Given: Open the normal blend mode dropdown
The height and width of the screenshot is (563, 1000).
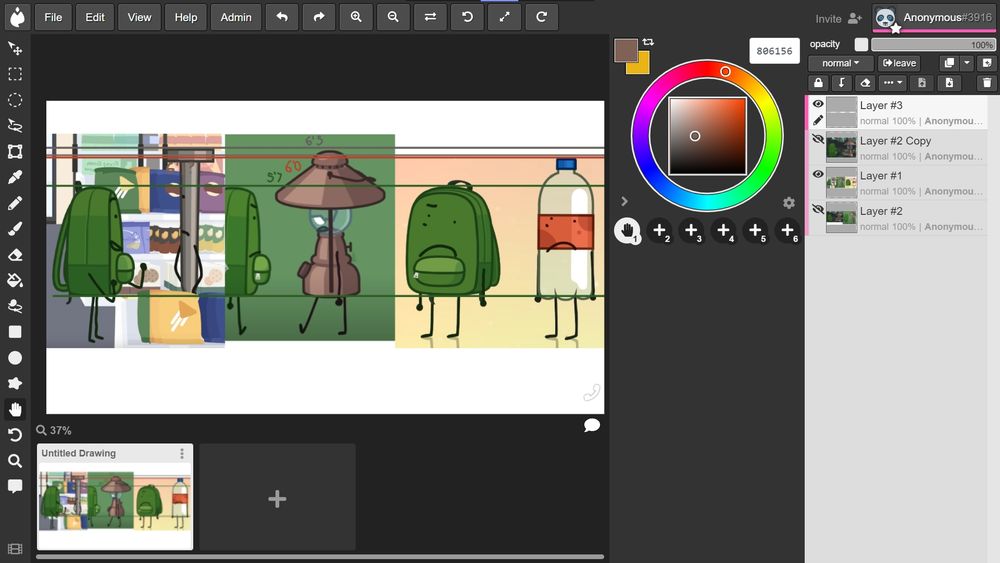Looking at the screenshot, I should point(840,63).
